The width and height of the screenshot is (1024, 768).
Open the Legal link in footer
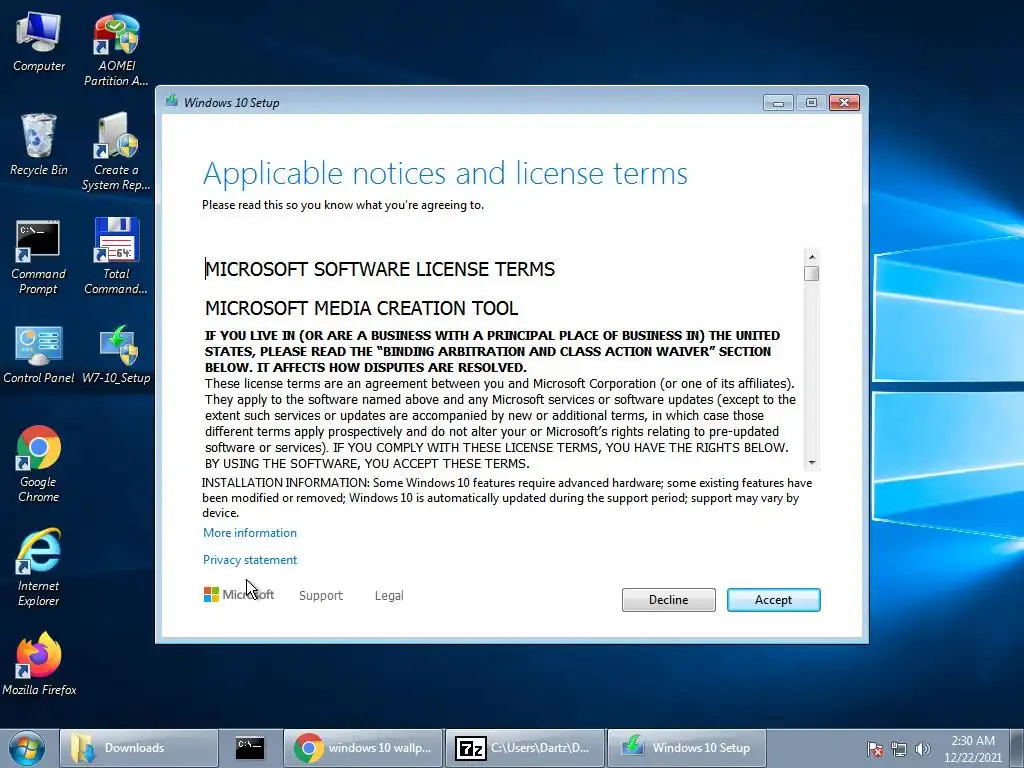pyautogui.click(x=389, y=595)
